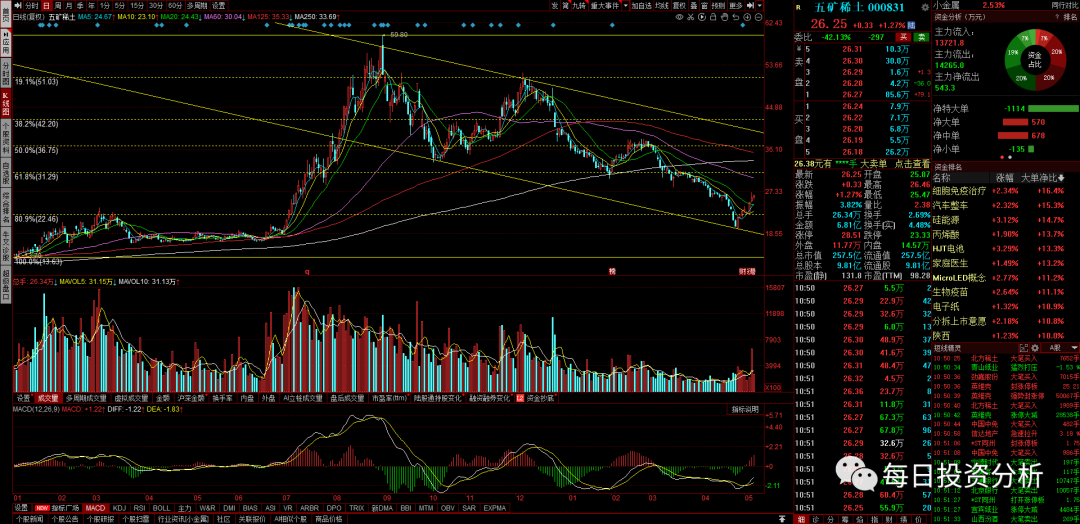Open the 日线(复权) adjustment selector
Screen dimensions: 1080x524
coord(29,18)
